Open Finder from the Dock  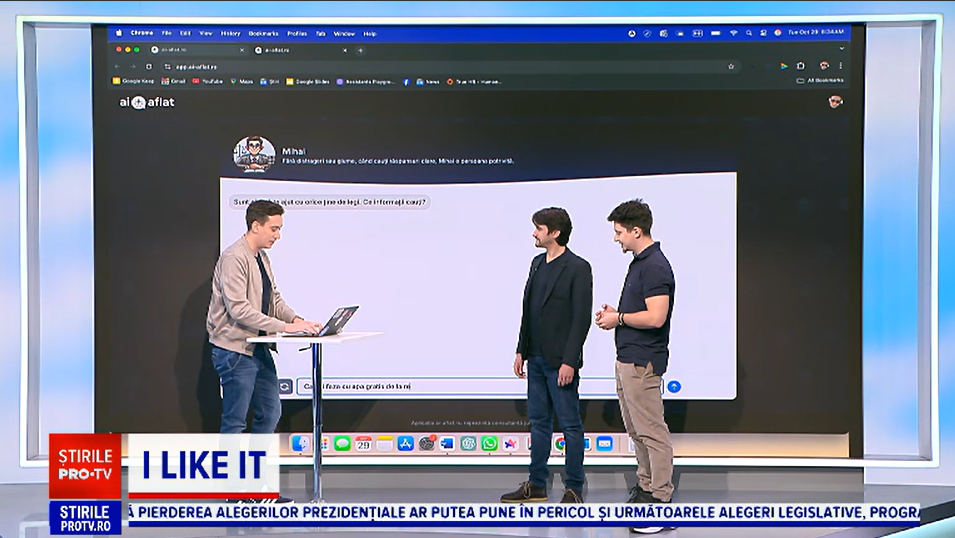300,444
